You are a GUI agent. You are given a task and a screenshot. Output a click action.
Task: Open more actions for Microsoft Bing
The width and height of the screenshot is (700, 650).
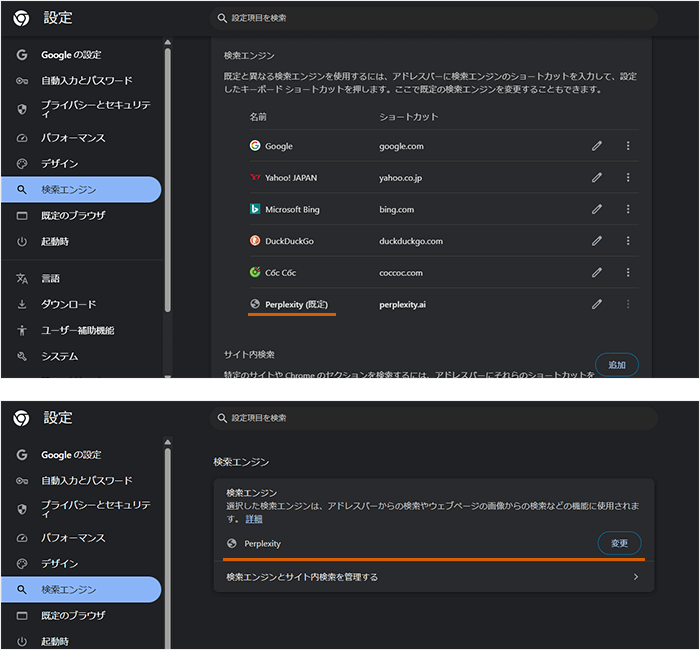(628, 209)
